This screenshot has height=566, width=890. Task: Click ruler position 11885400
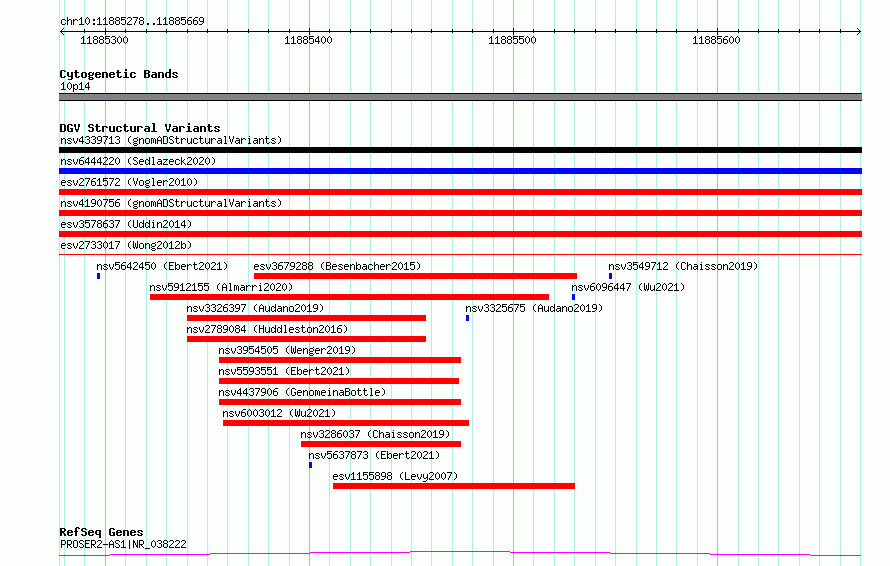click(x=308, y=40)
